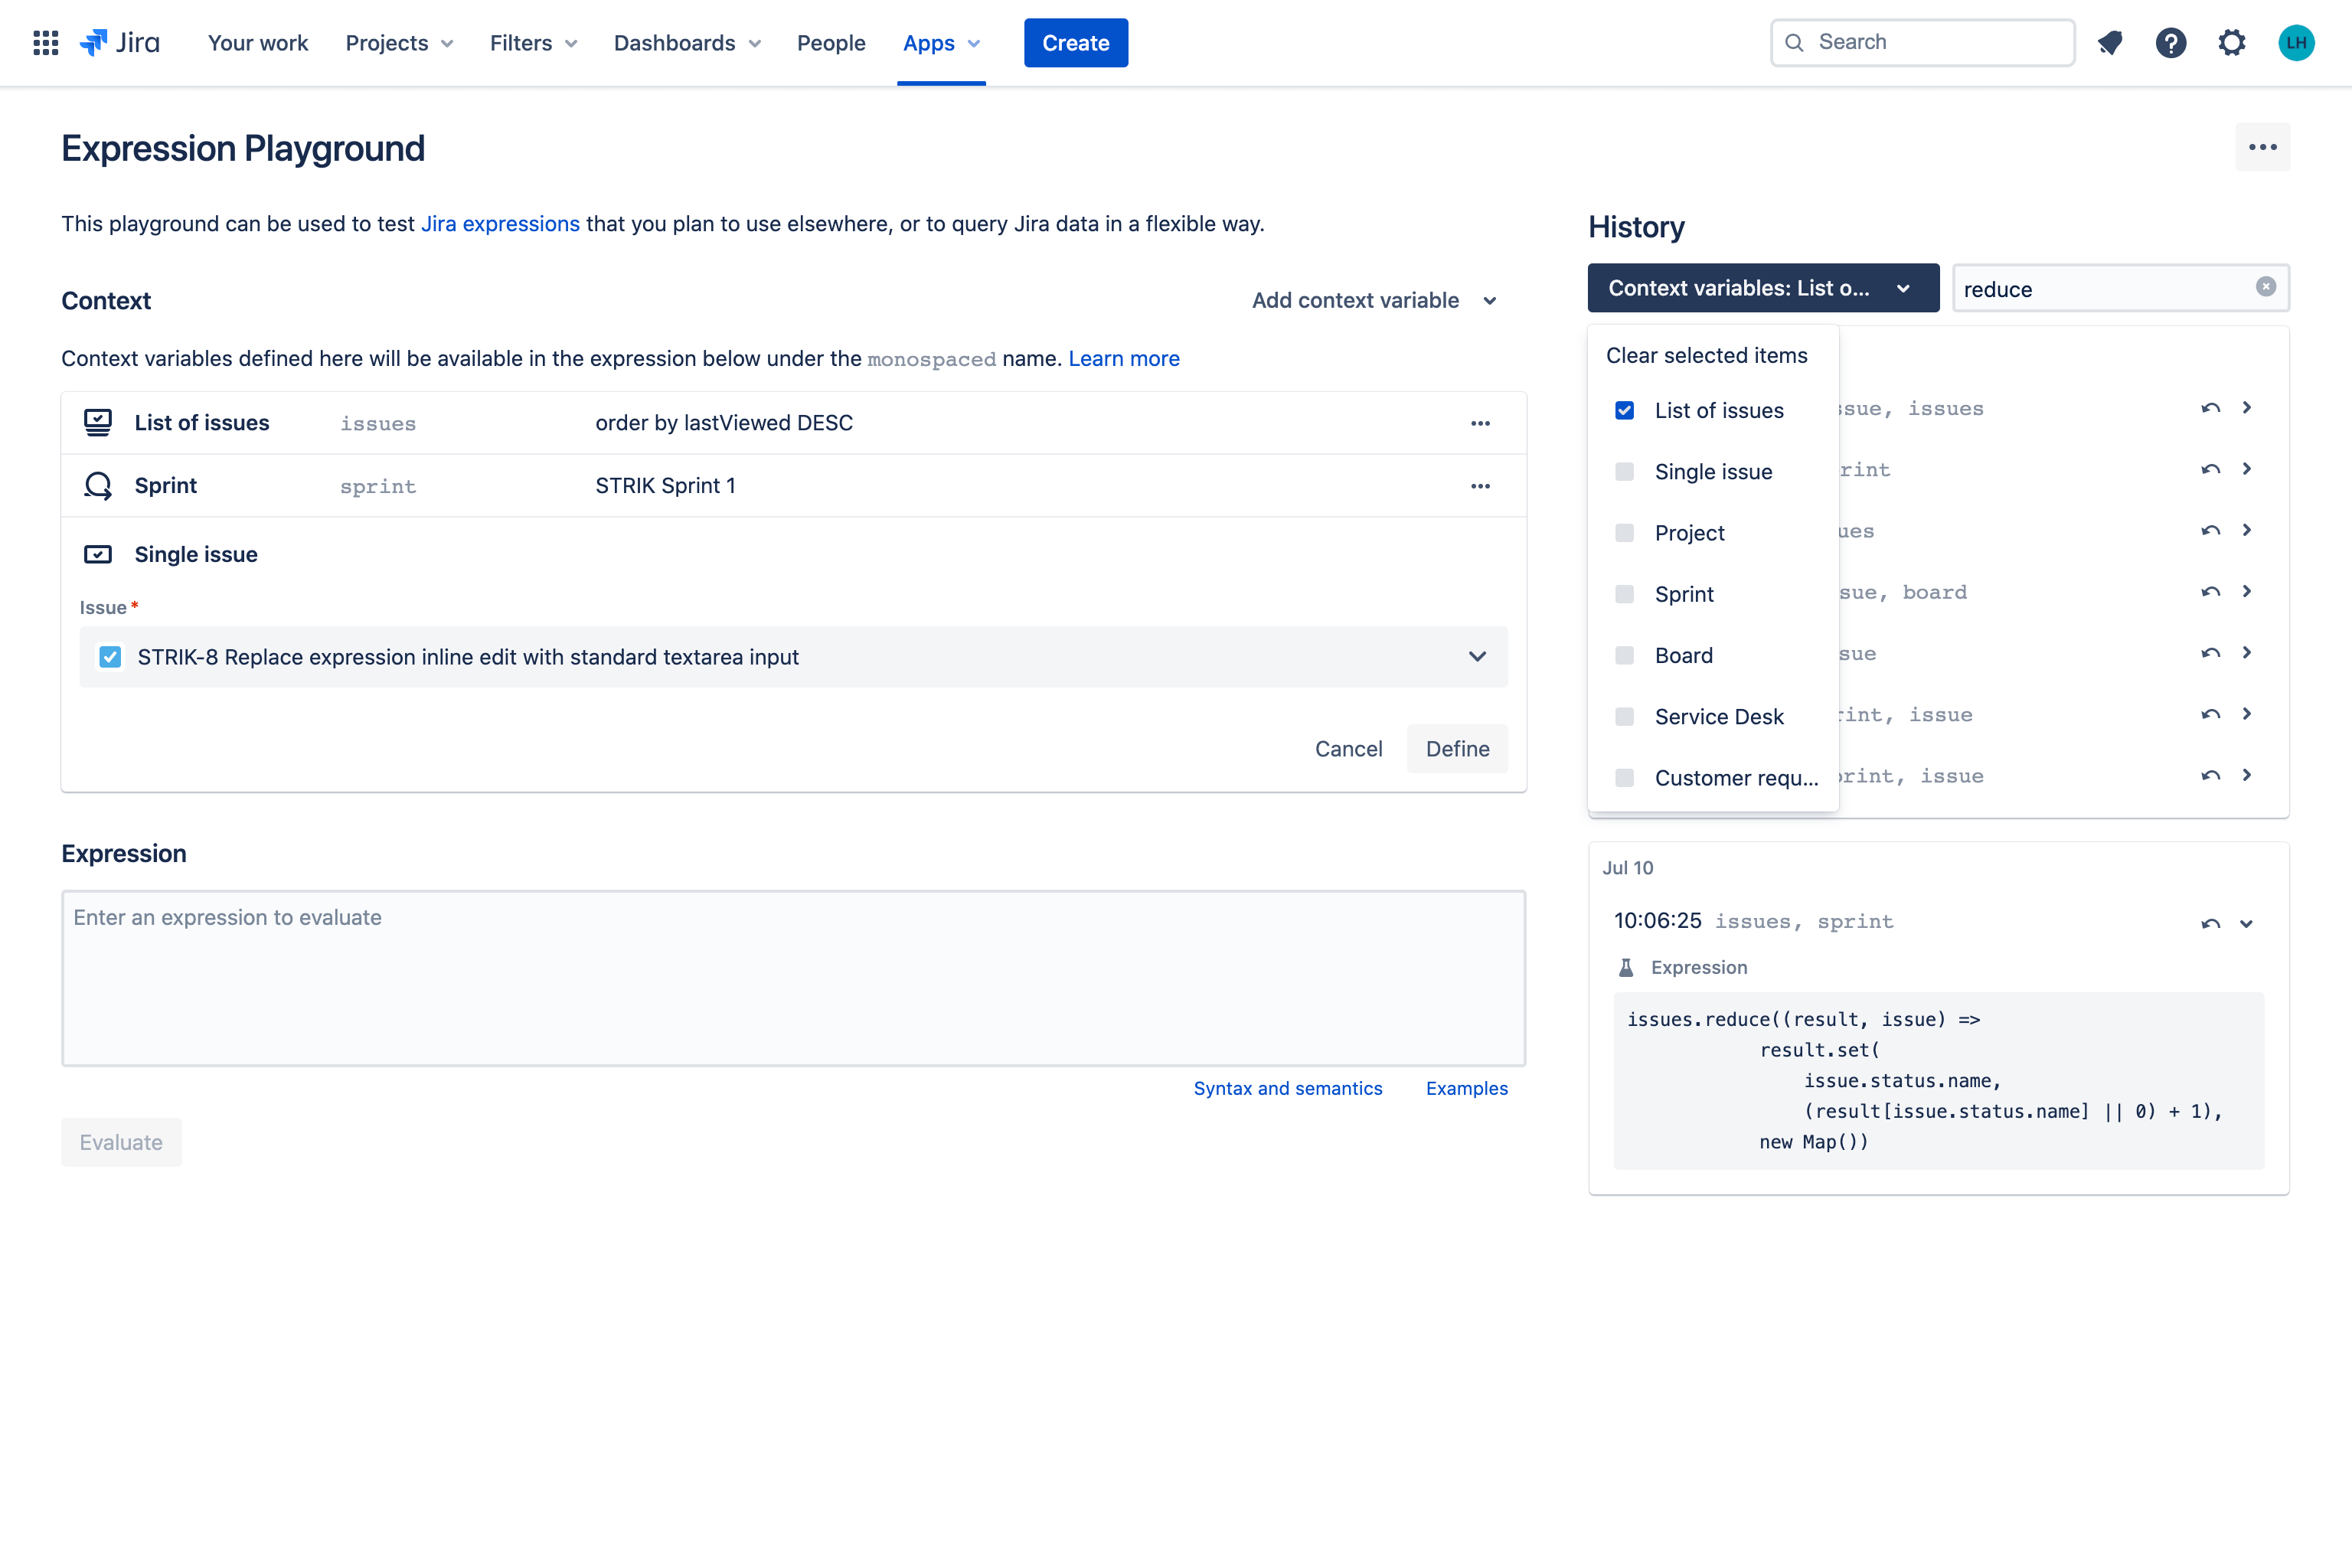
Task: Uncheck the List of issues filter
Action: point(1624,411)
